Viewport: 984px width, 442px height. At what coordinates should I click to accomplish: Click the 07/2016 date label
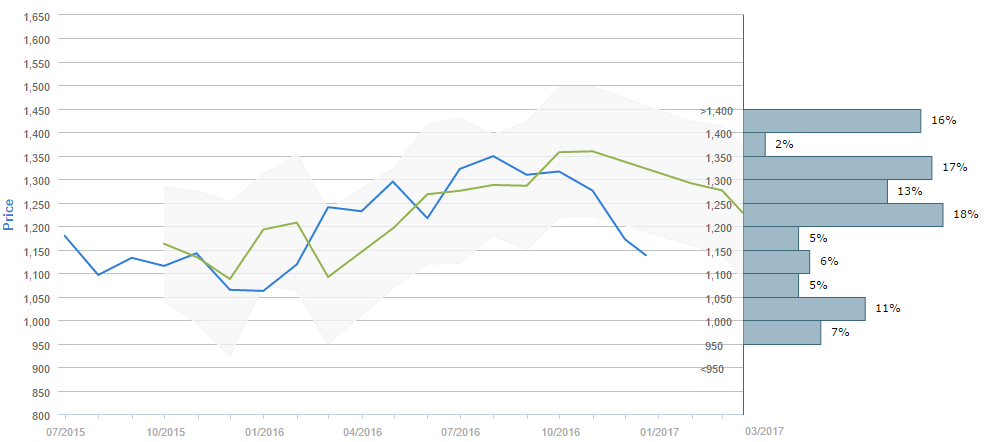click(461, 431)
